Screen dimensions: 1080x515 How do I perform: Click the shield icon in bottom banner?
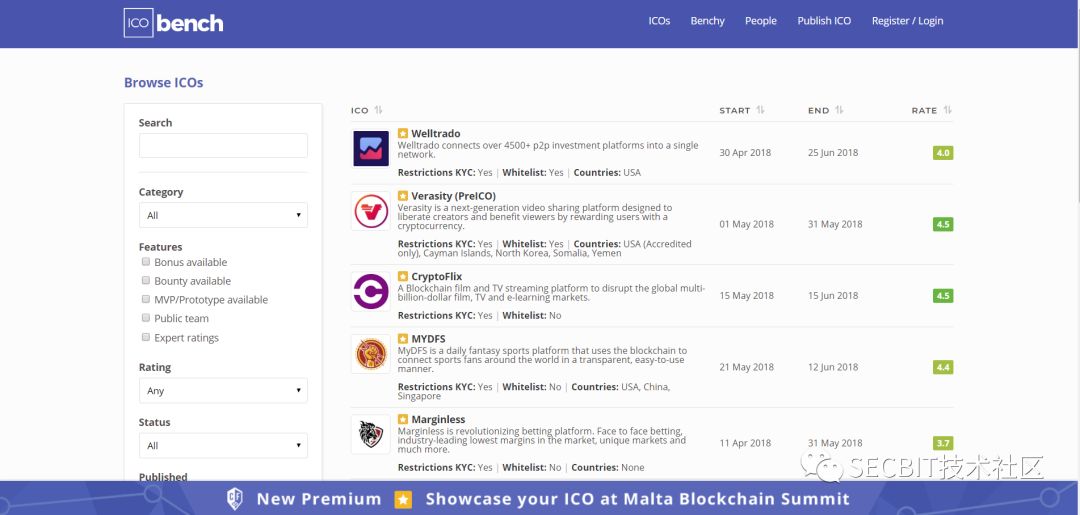[x=236, y=498]
